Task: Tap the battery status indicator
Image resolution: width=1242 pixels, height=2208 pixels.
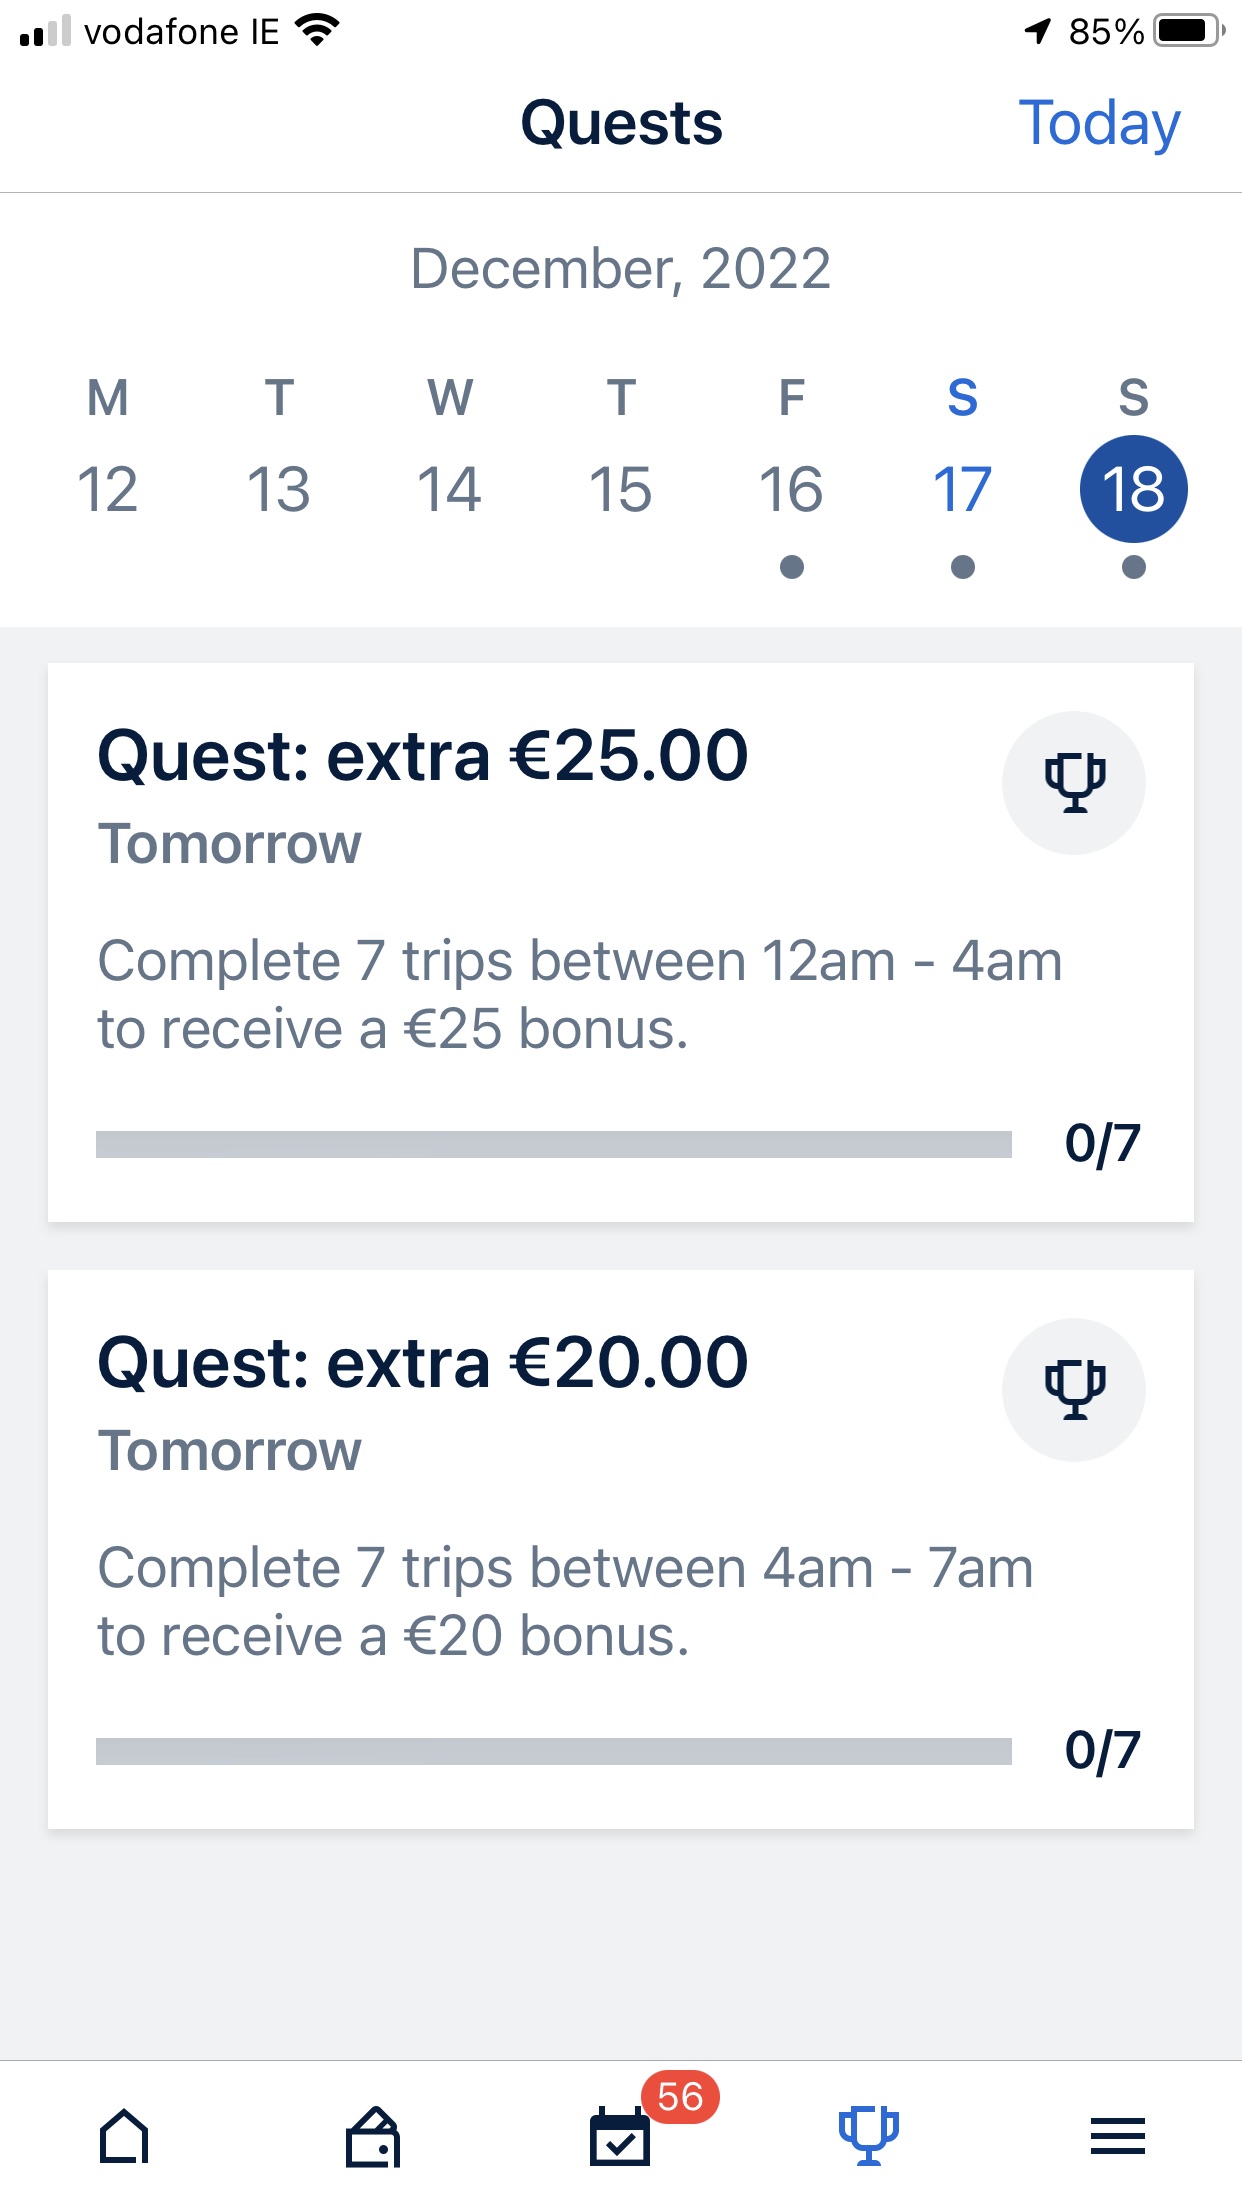Action: pyautogui.click(x=1187, y=31)
